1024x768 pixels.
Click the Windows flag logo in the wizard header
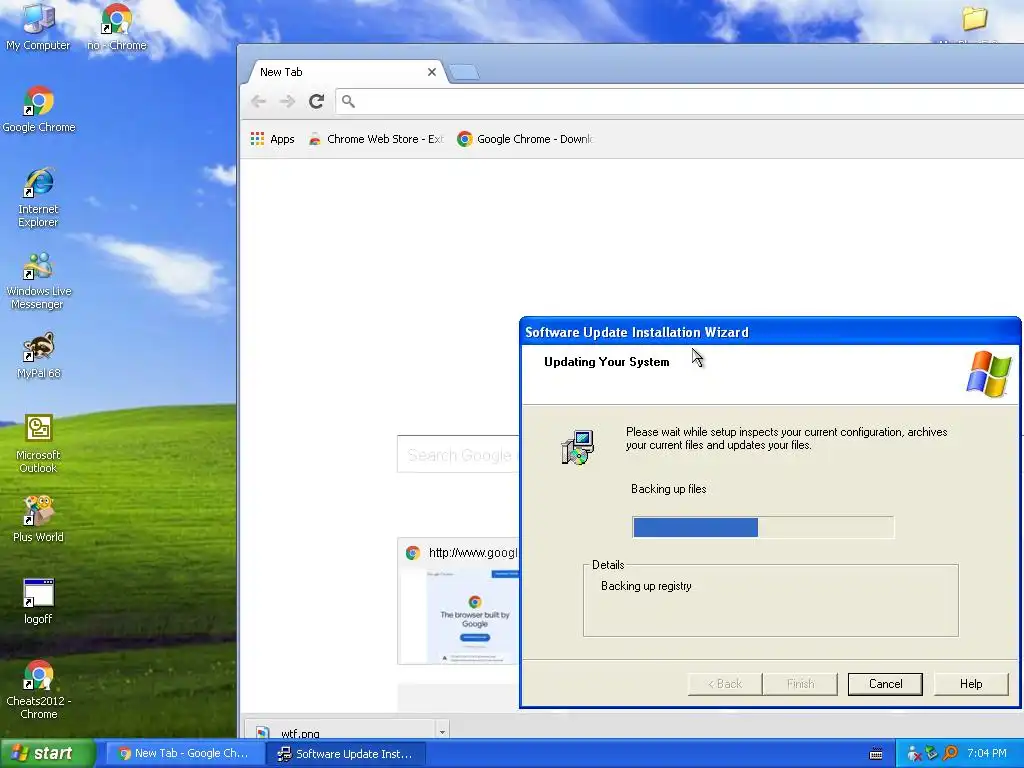(x=988, y=374)
